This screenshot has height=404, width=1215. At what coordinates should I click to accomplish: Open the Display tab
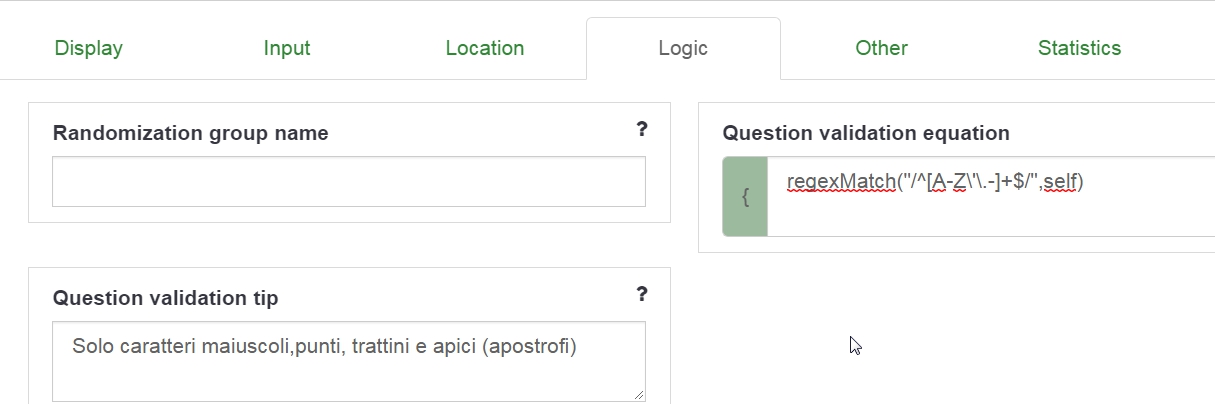click(89, 48)
